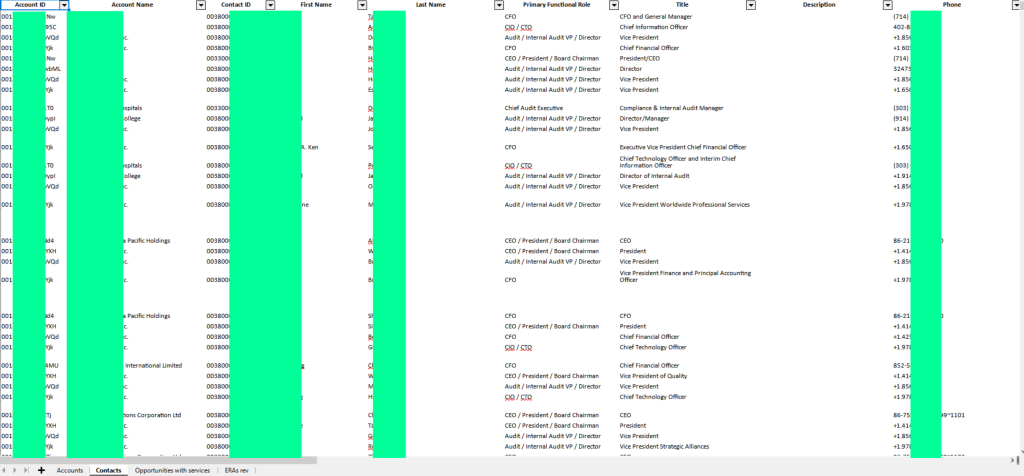The image size is (1024, 476).
Task: Click 'Chief Technology Officer and Interim Chief' cell
Action: tap(677, 162)
